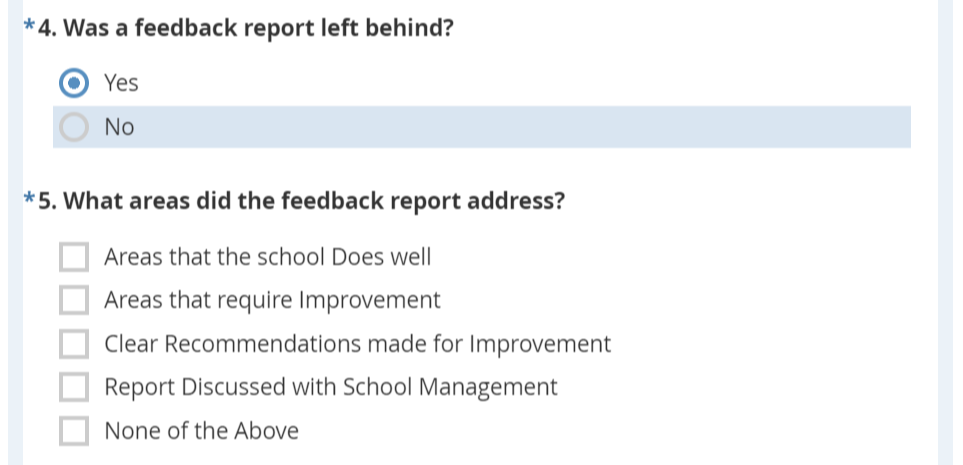The image size is (963, 465).
Task: Tick the "Areas that require Improvement" checkbox
Action: pos(74,301)
